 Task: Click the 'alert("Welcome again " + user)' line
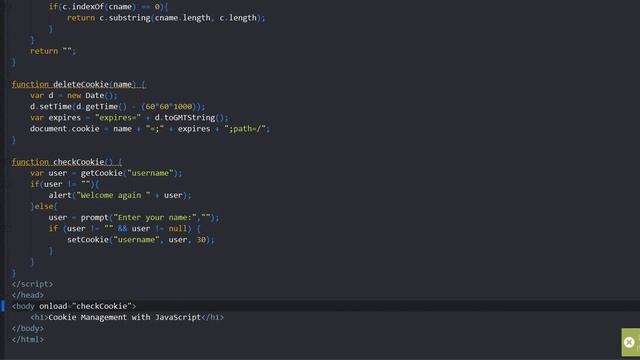point(120,195)
